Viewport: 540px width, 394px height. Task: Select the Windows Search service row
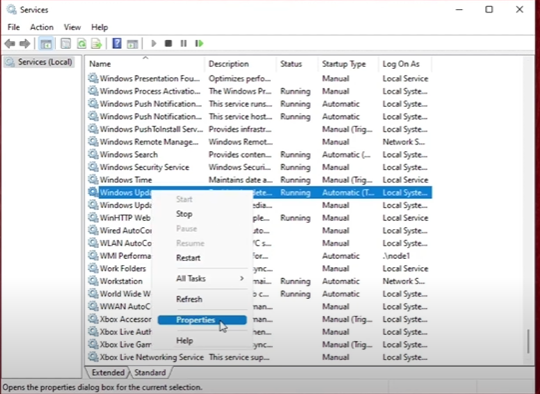[259, 154]
